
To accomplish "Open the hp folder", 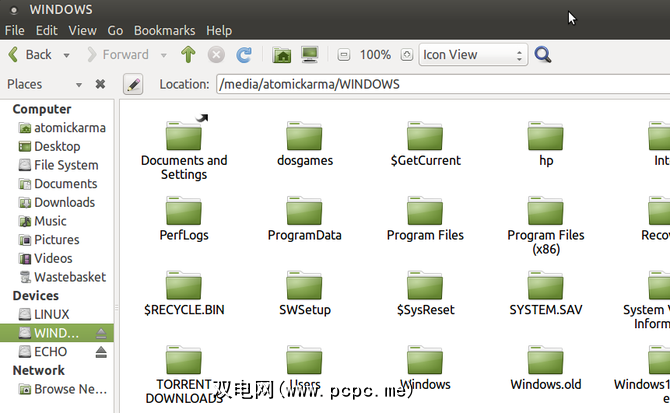I will pyautogui.click(x=545, y=135).
